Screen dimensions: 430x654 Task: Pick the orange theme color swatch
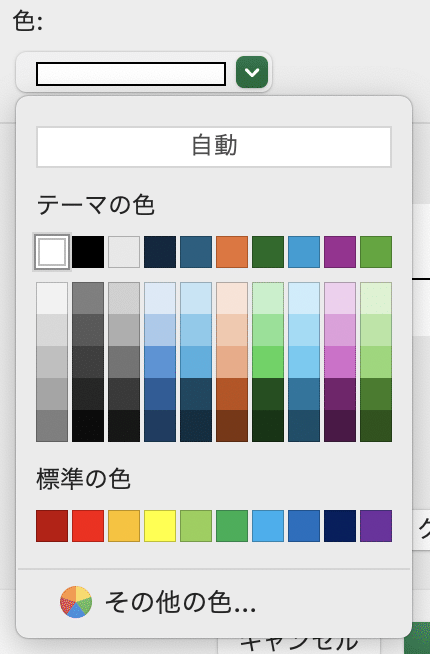tap(232, 252)
